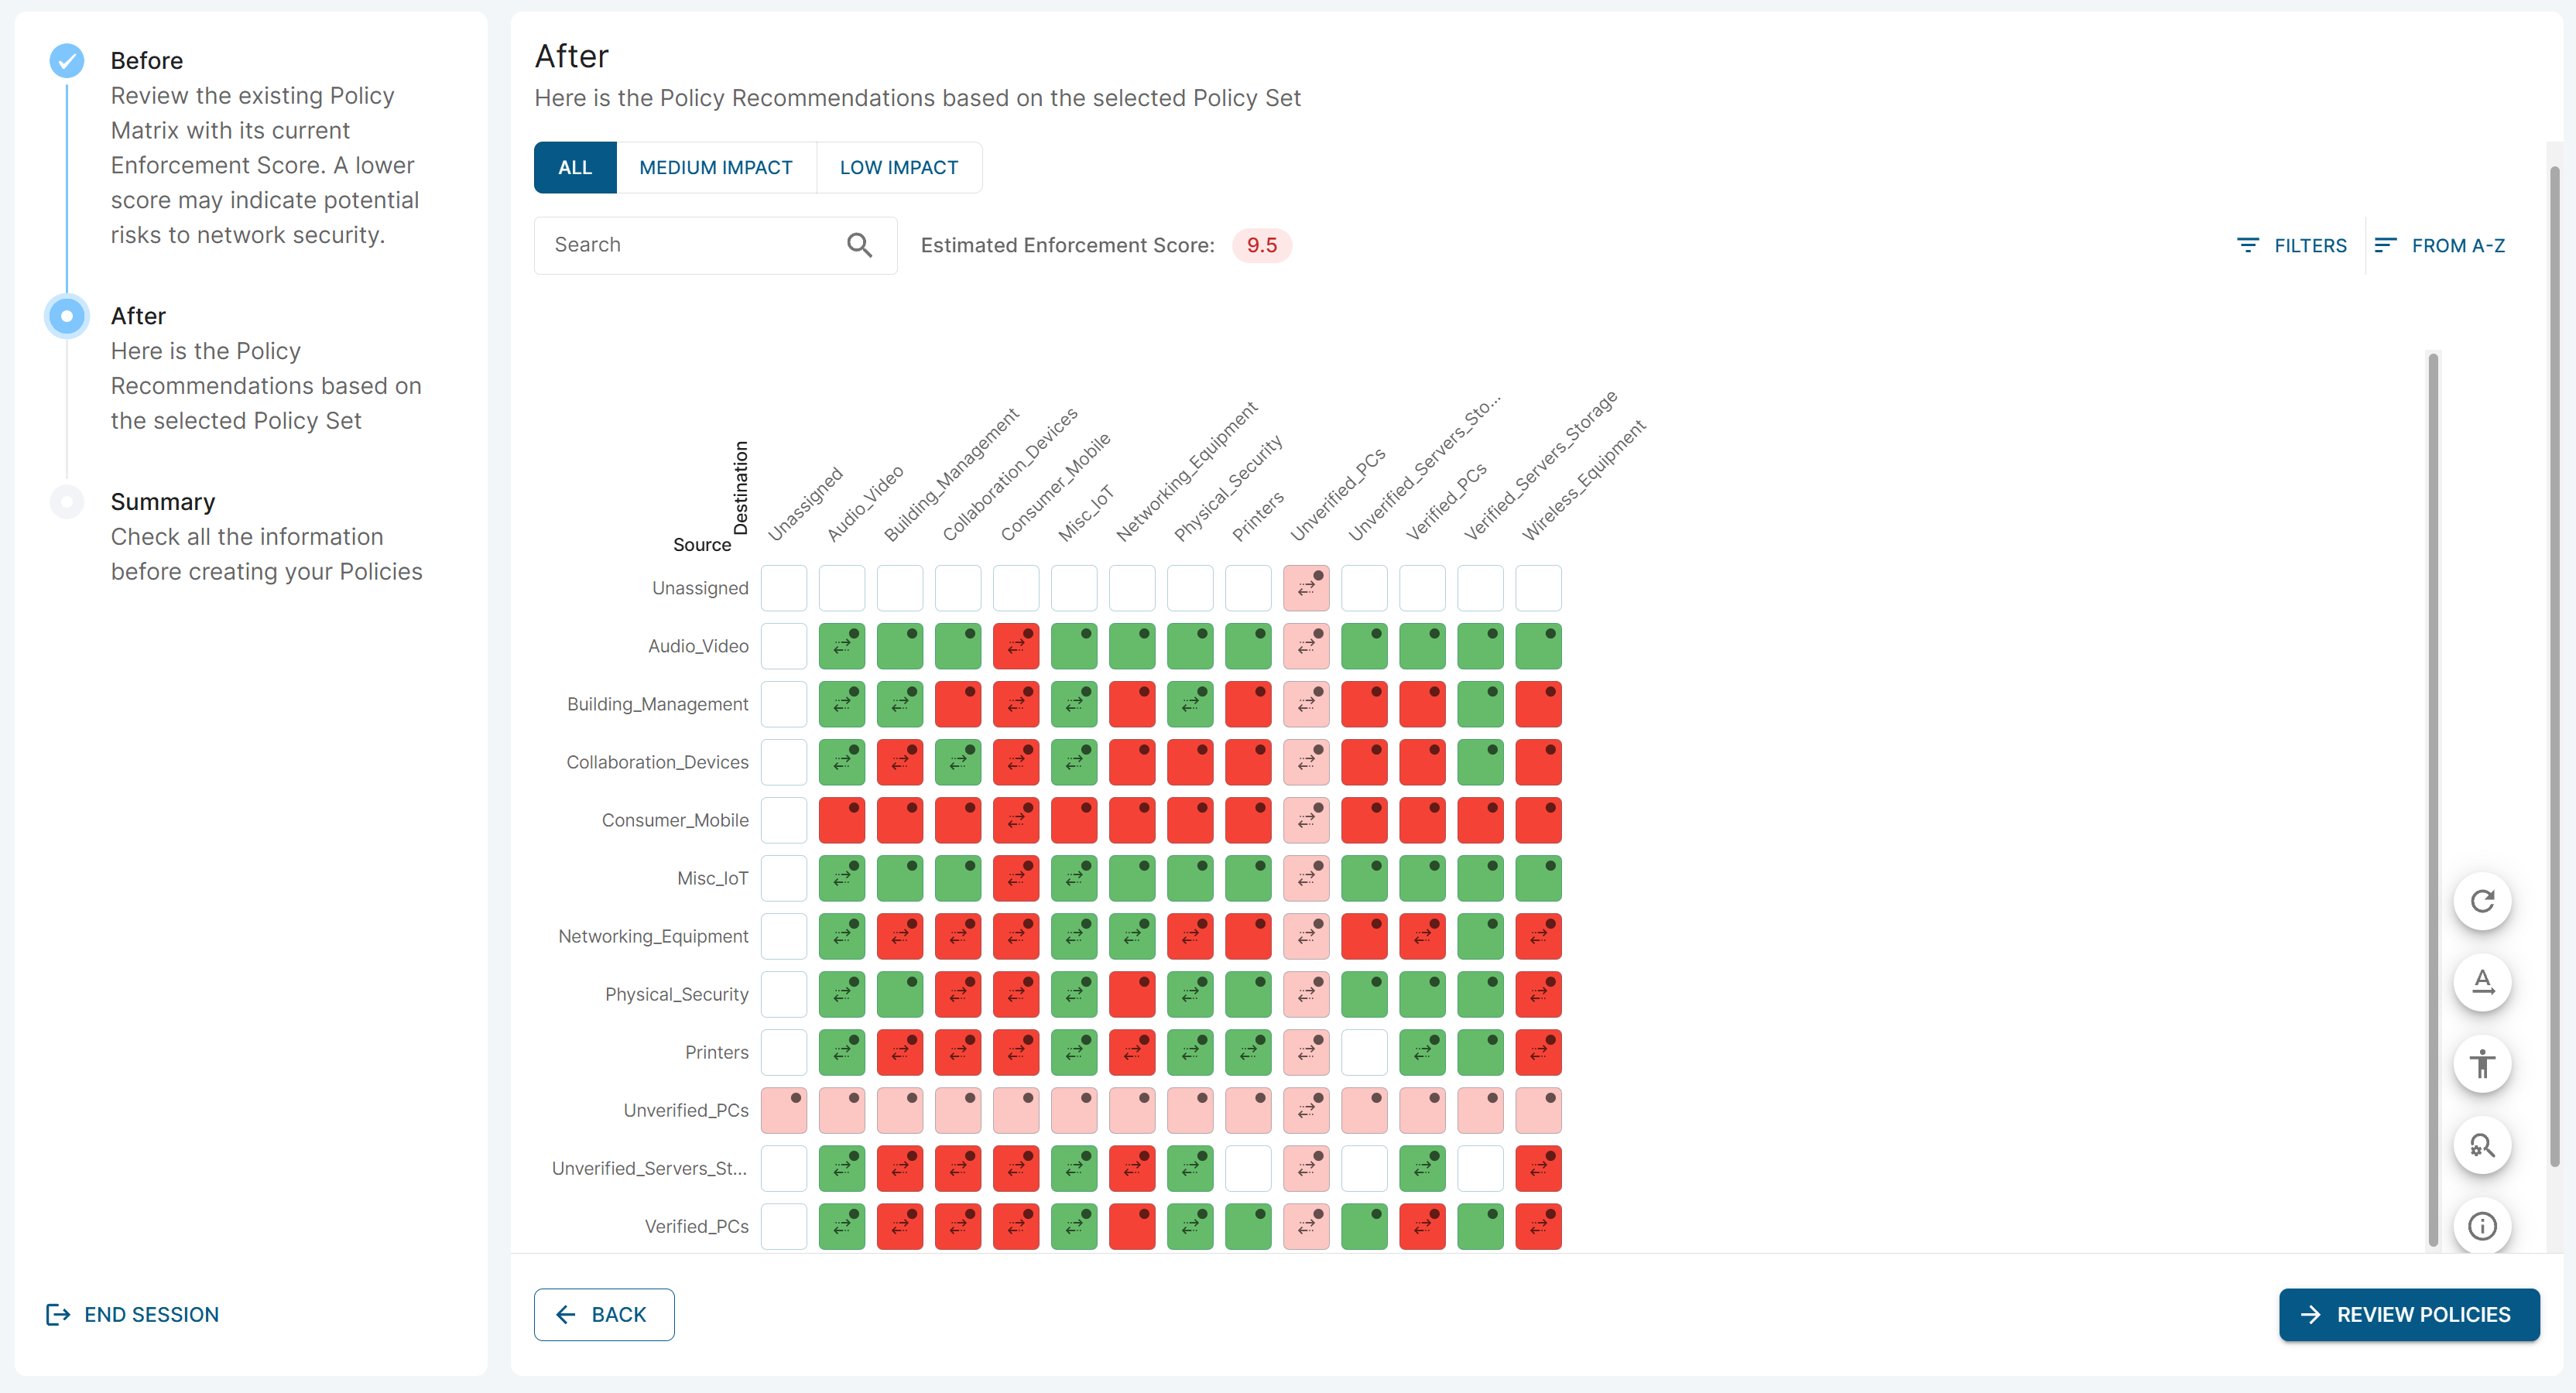Select the 'Before' completed step circle
2576x1393 pixels.
(x=67, y=61)
